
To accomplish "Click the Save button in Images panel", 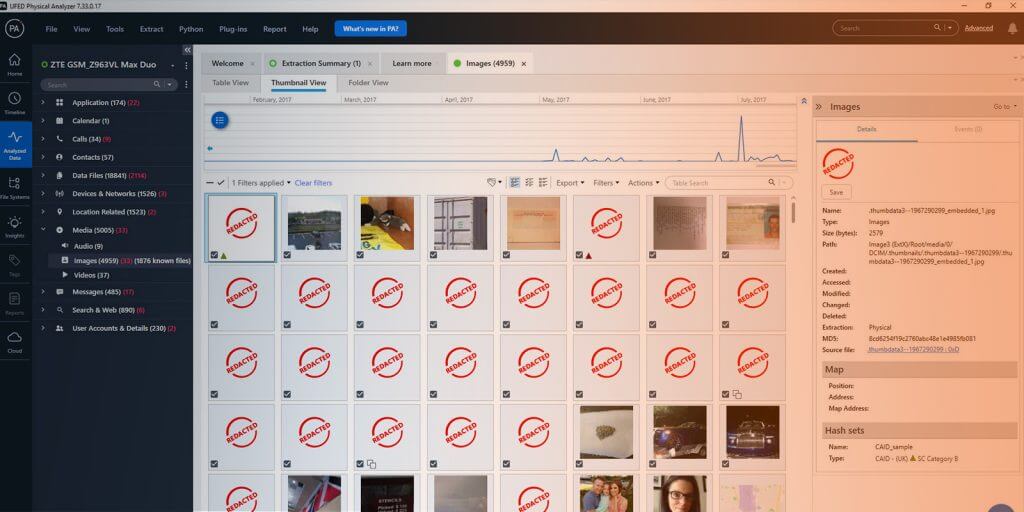I will (836, 192).
